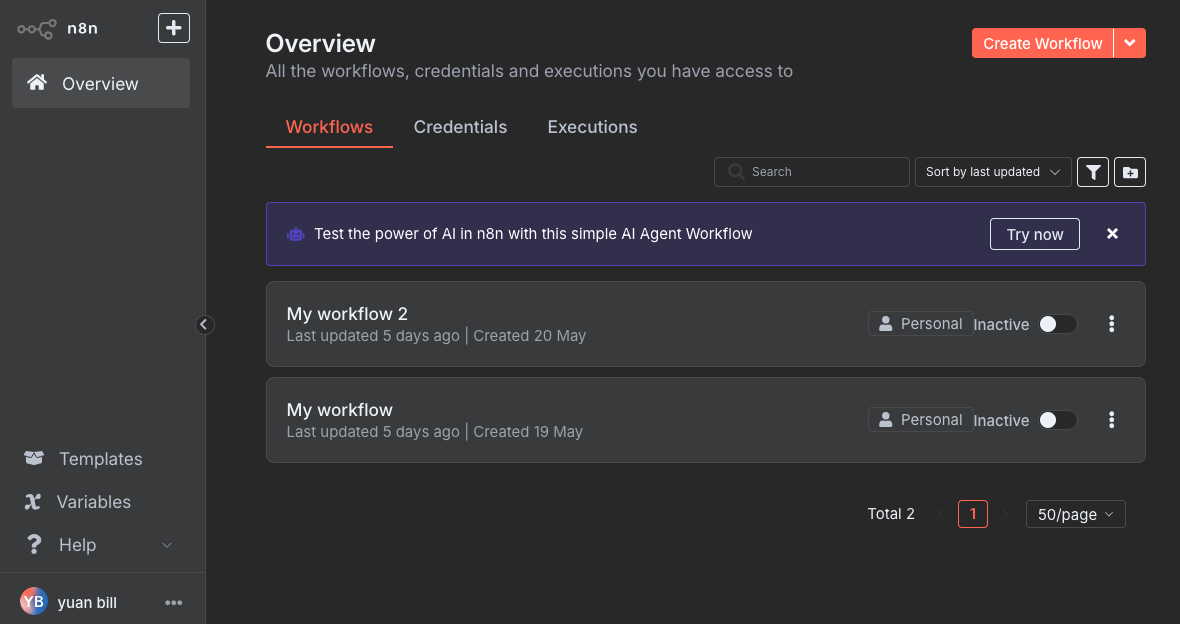Switch to the Executions tab
Screen dimensions: 1180x624
pyautogui.click(x=592, y=127)
